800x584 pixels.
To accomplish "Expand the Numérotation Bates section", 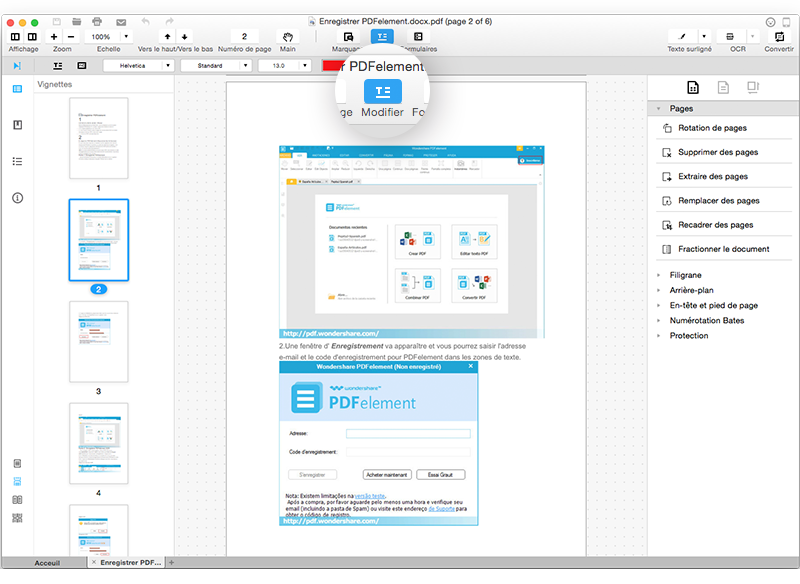I will click(659, 321).
